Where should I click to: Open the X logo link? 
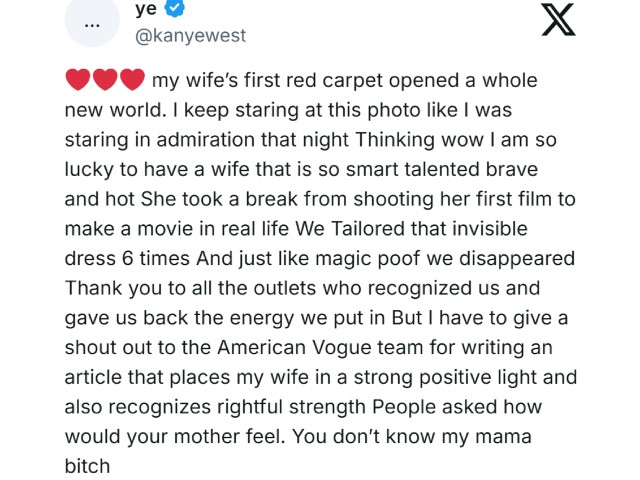(558, 20)
